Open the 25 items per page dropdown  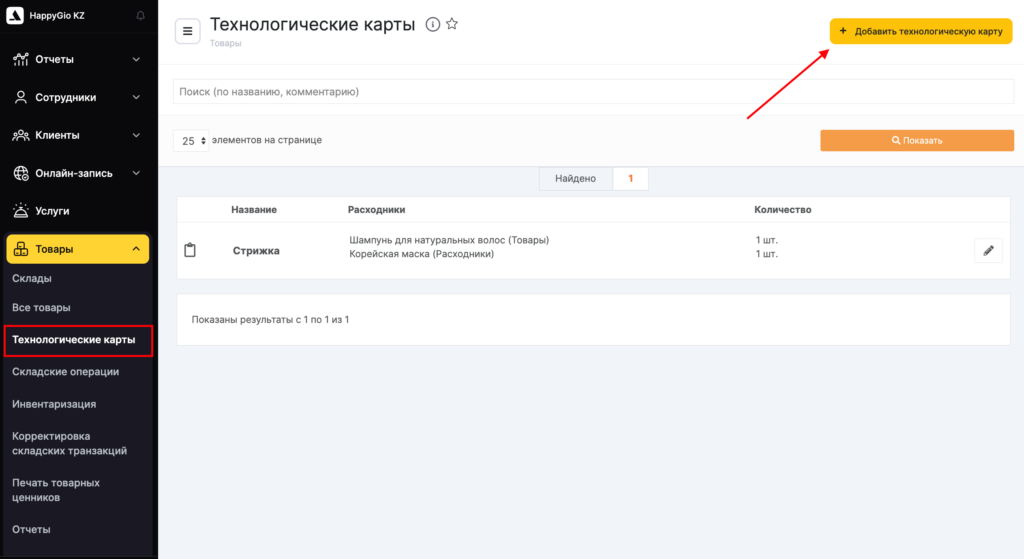193,141
